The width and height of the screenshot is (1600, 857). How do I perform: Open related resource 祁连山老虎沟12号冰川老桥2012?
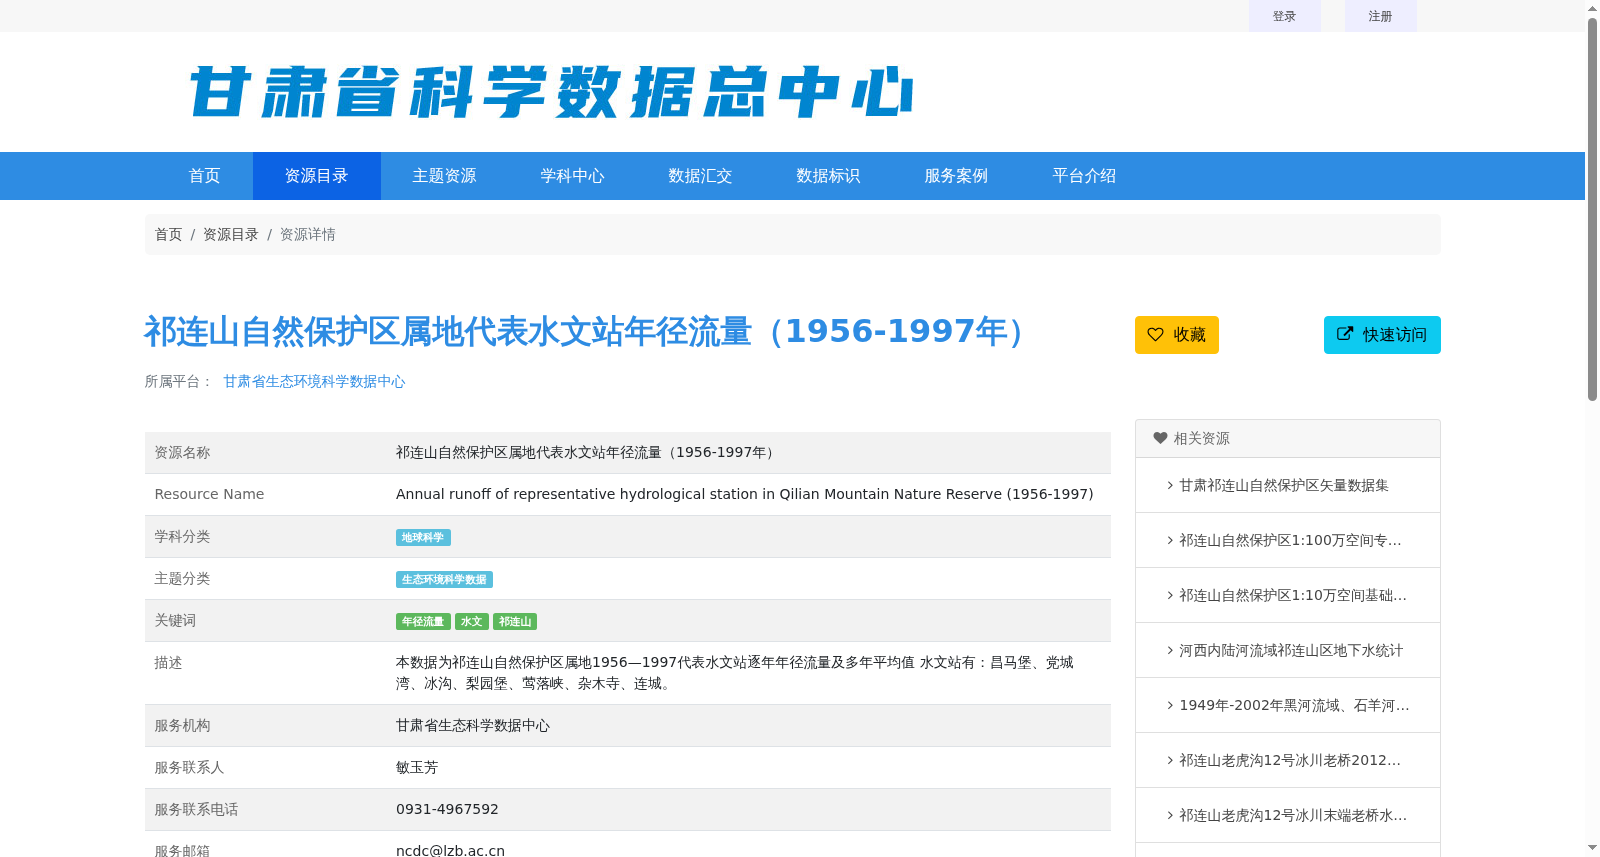[x=1290, y=760]
